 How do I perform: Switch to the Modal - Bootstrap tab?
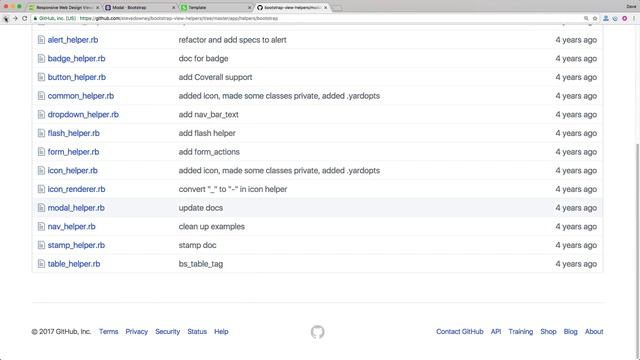[x=140, y=7]
